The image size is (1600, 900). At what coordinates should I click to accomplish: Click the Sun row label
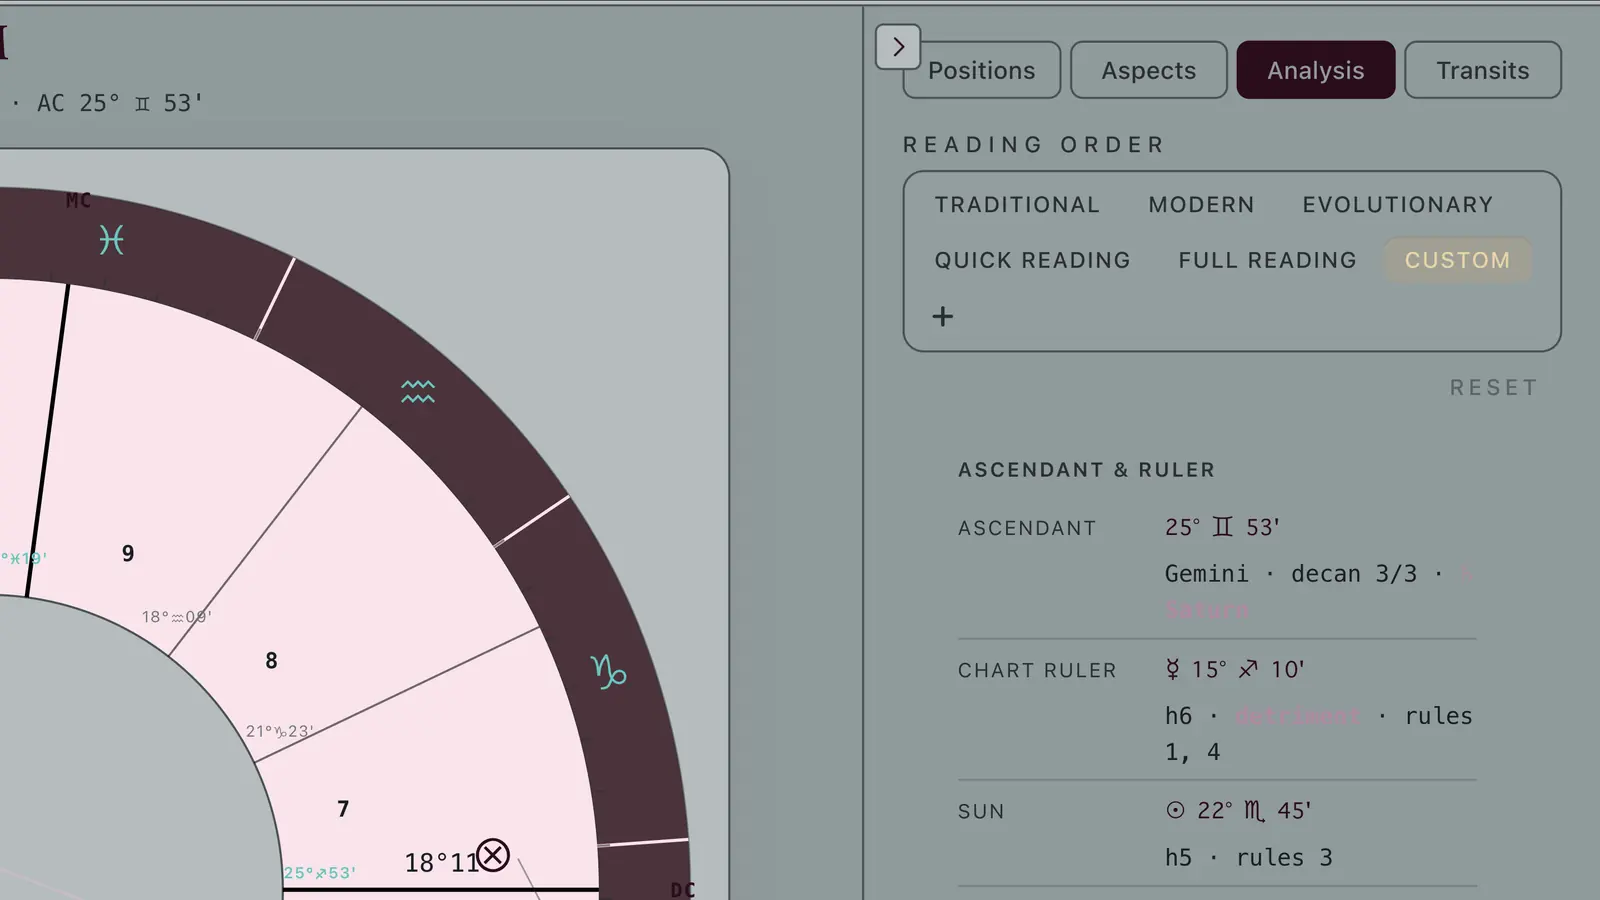pyautogui.click(x=981, y=812)
